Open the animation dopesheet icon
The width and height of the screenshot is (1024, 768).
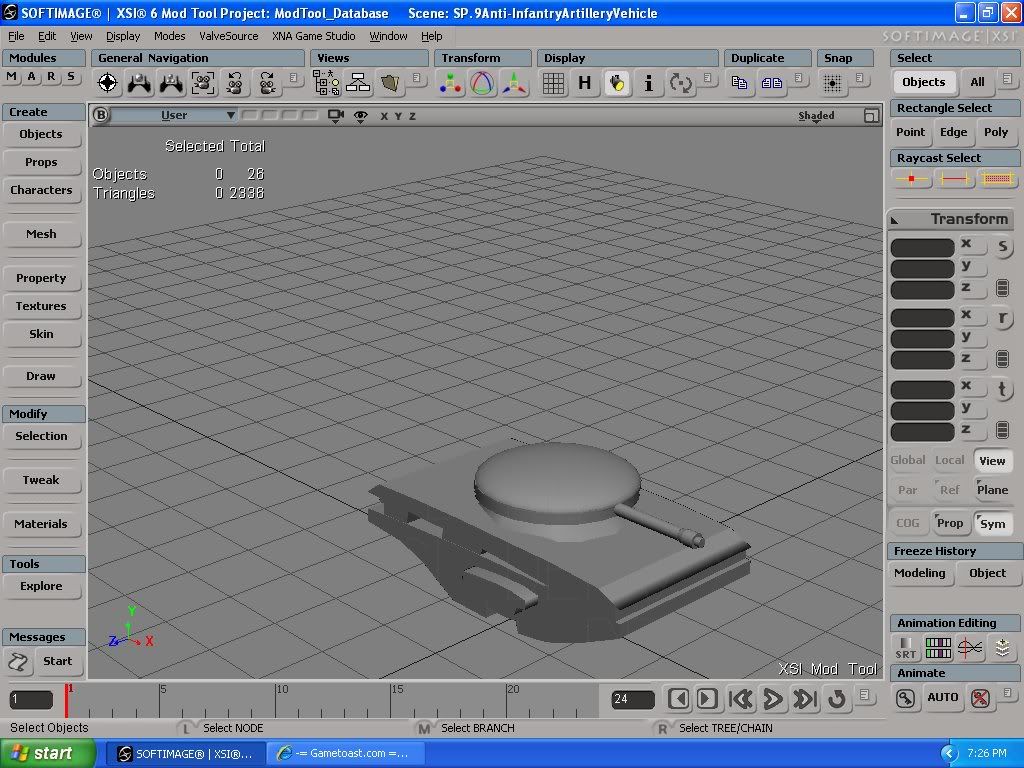coord(938,648)
